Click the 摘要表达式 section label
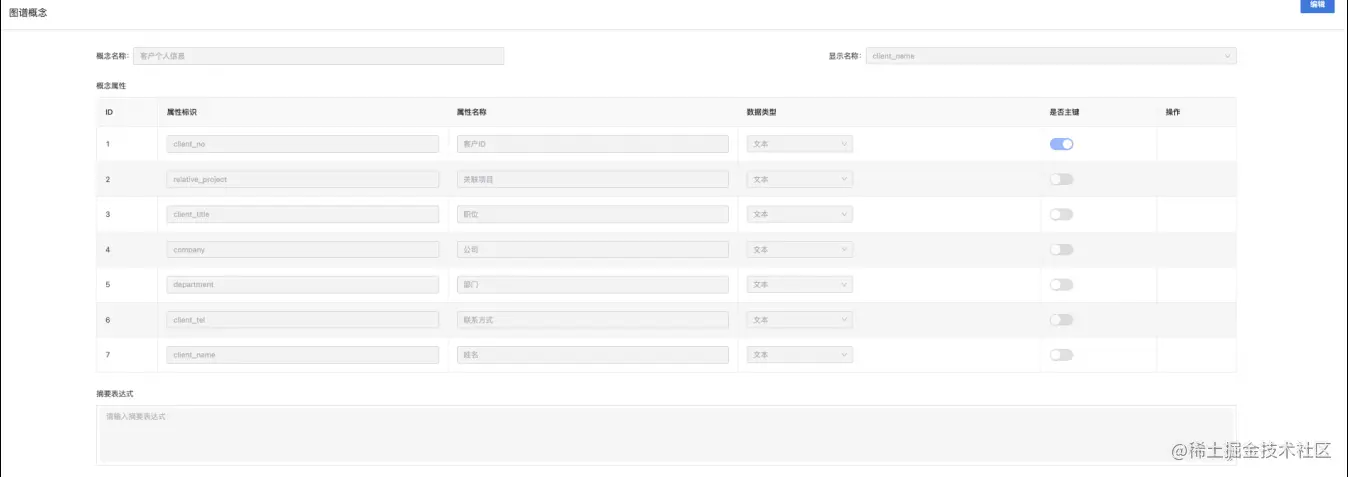The width and height of the screenshot is (1348, 477). click(113, 394)
